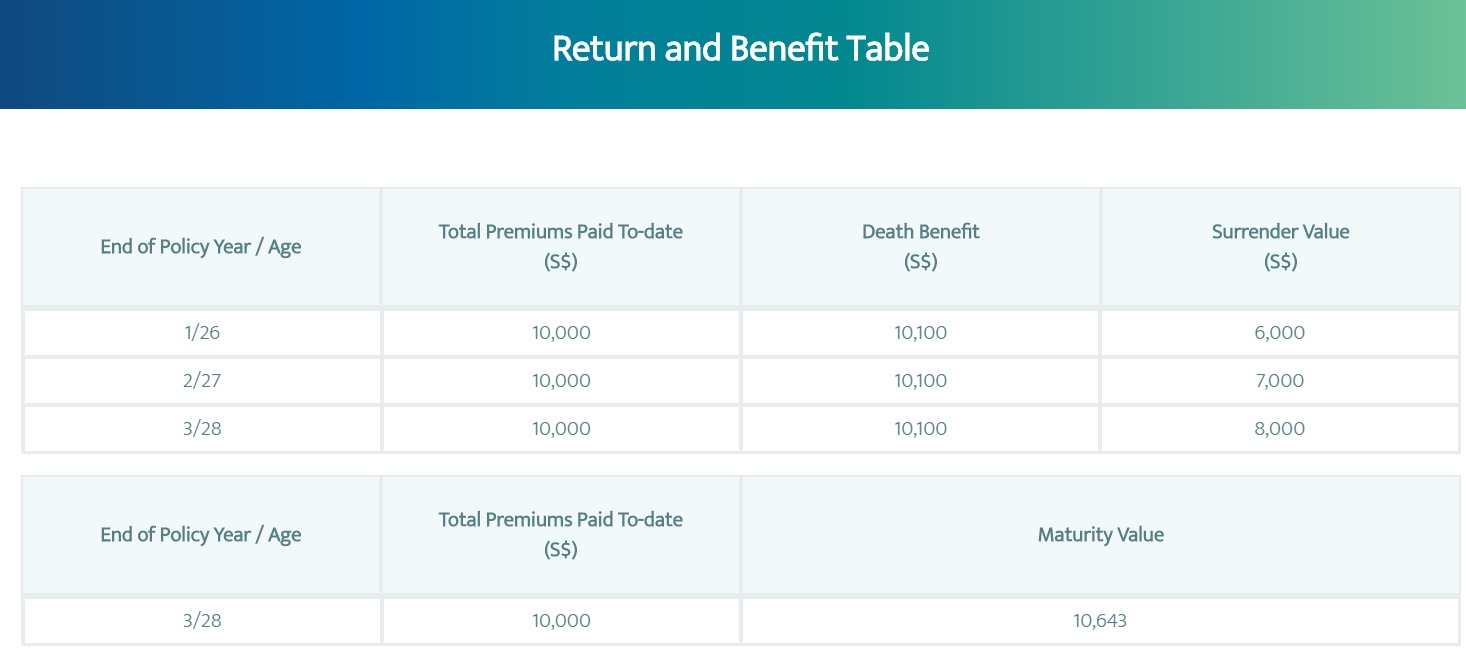Click the 10,000 premiums cell in row 1/26
Viewport: 1466px width, 650px height.
point(561,333)
